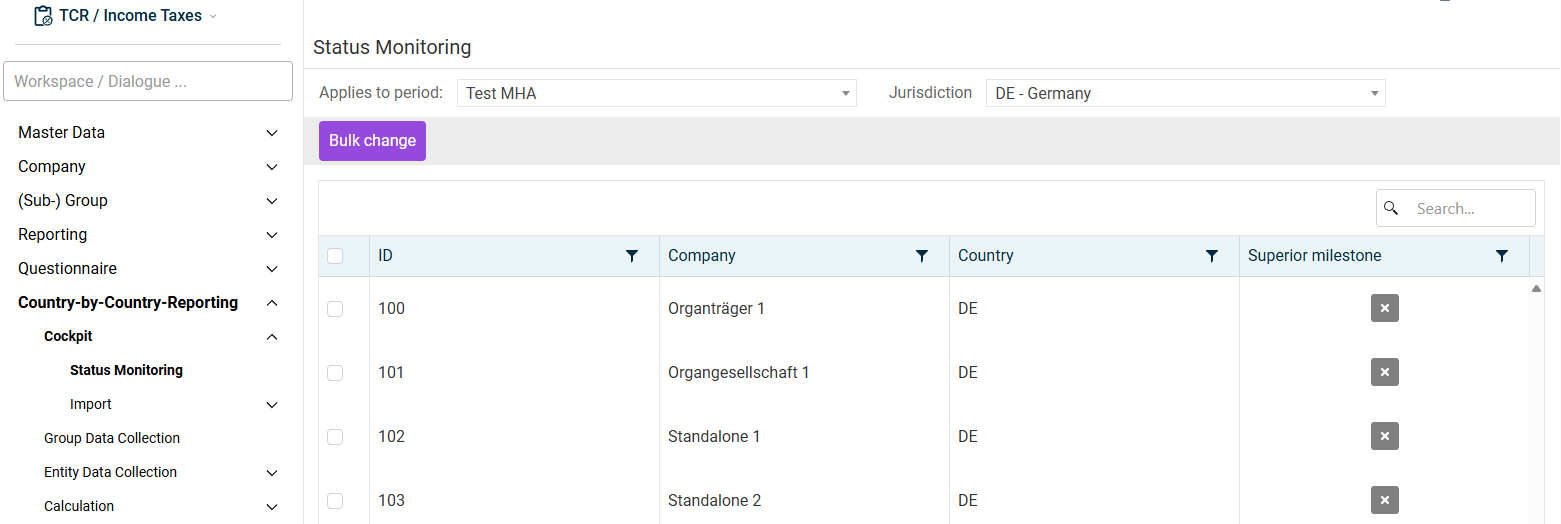Open the Company column filter

[921, 256]
